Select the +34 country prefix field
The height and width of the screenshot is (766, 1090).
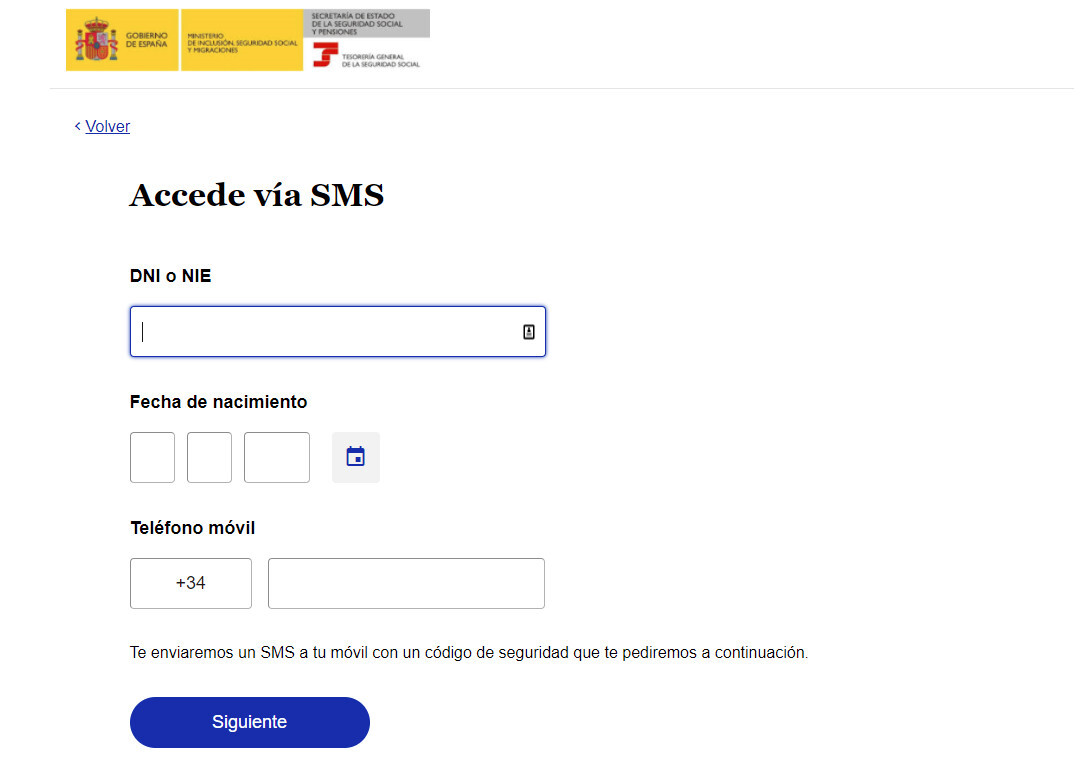tap(190, 583)
